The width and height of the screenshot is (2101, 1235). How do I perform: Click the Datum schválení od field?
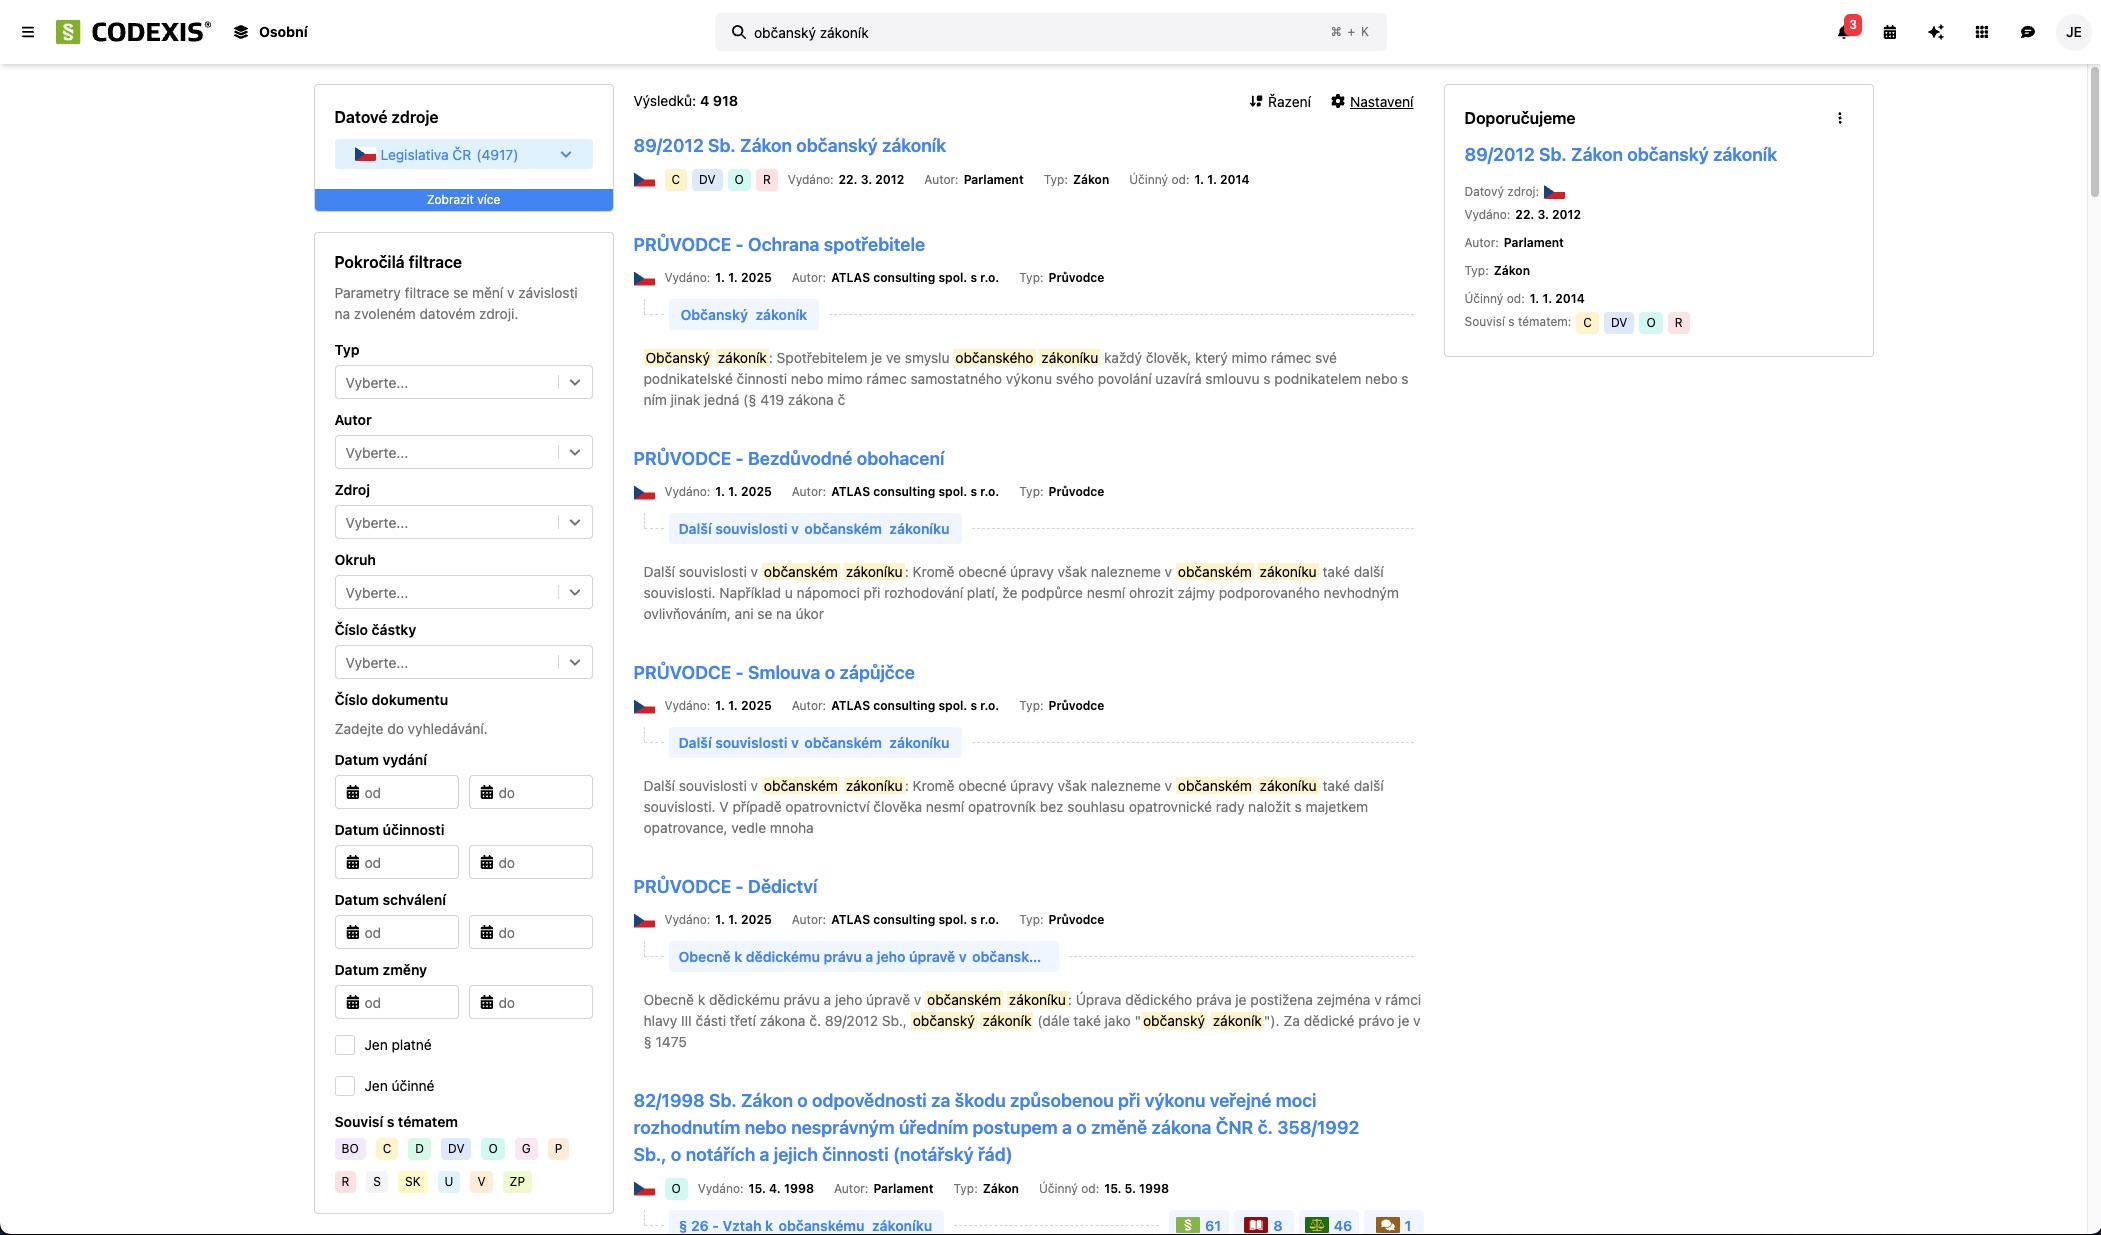396,932
